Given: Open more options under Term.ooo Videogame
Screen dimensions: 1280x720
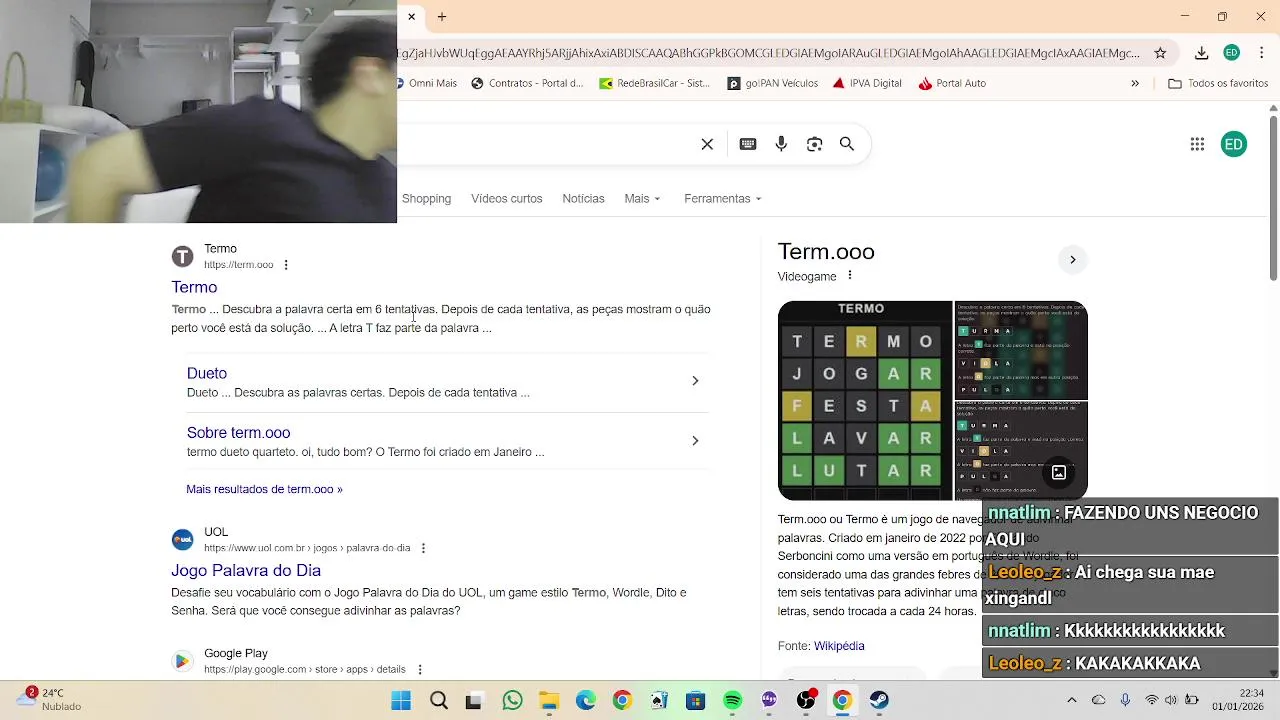Looking at the screenshot, I should (850, 276).
